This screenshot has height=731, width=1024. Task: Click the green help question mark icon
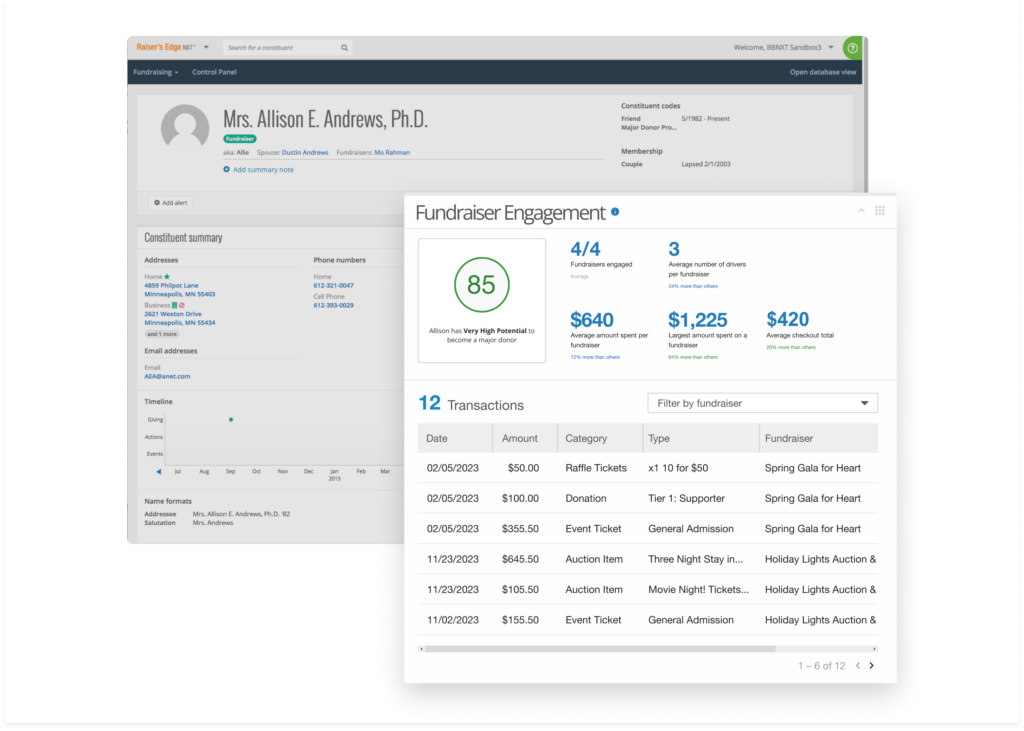point(852,47)
